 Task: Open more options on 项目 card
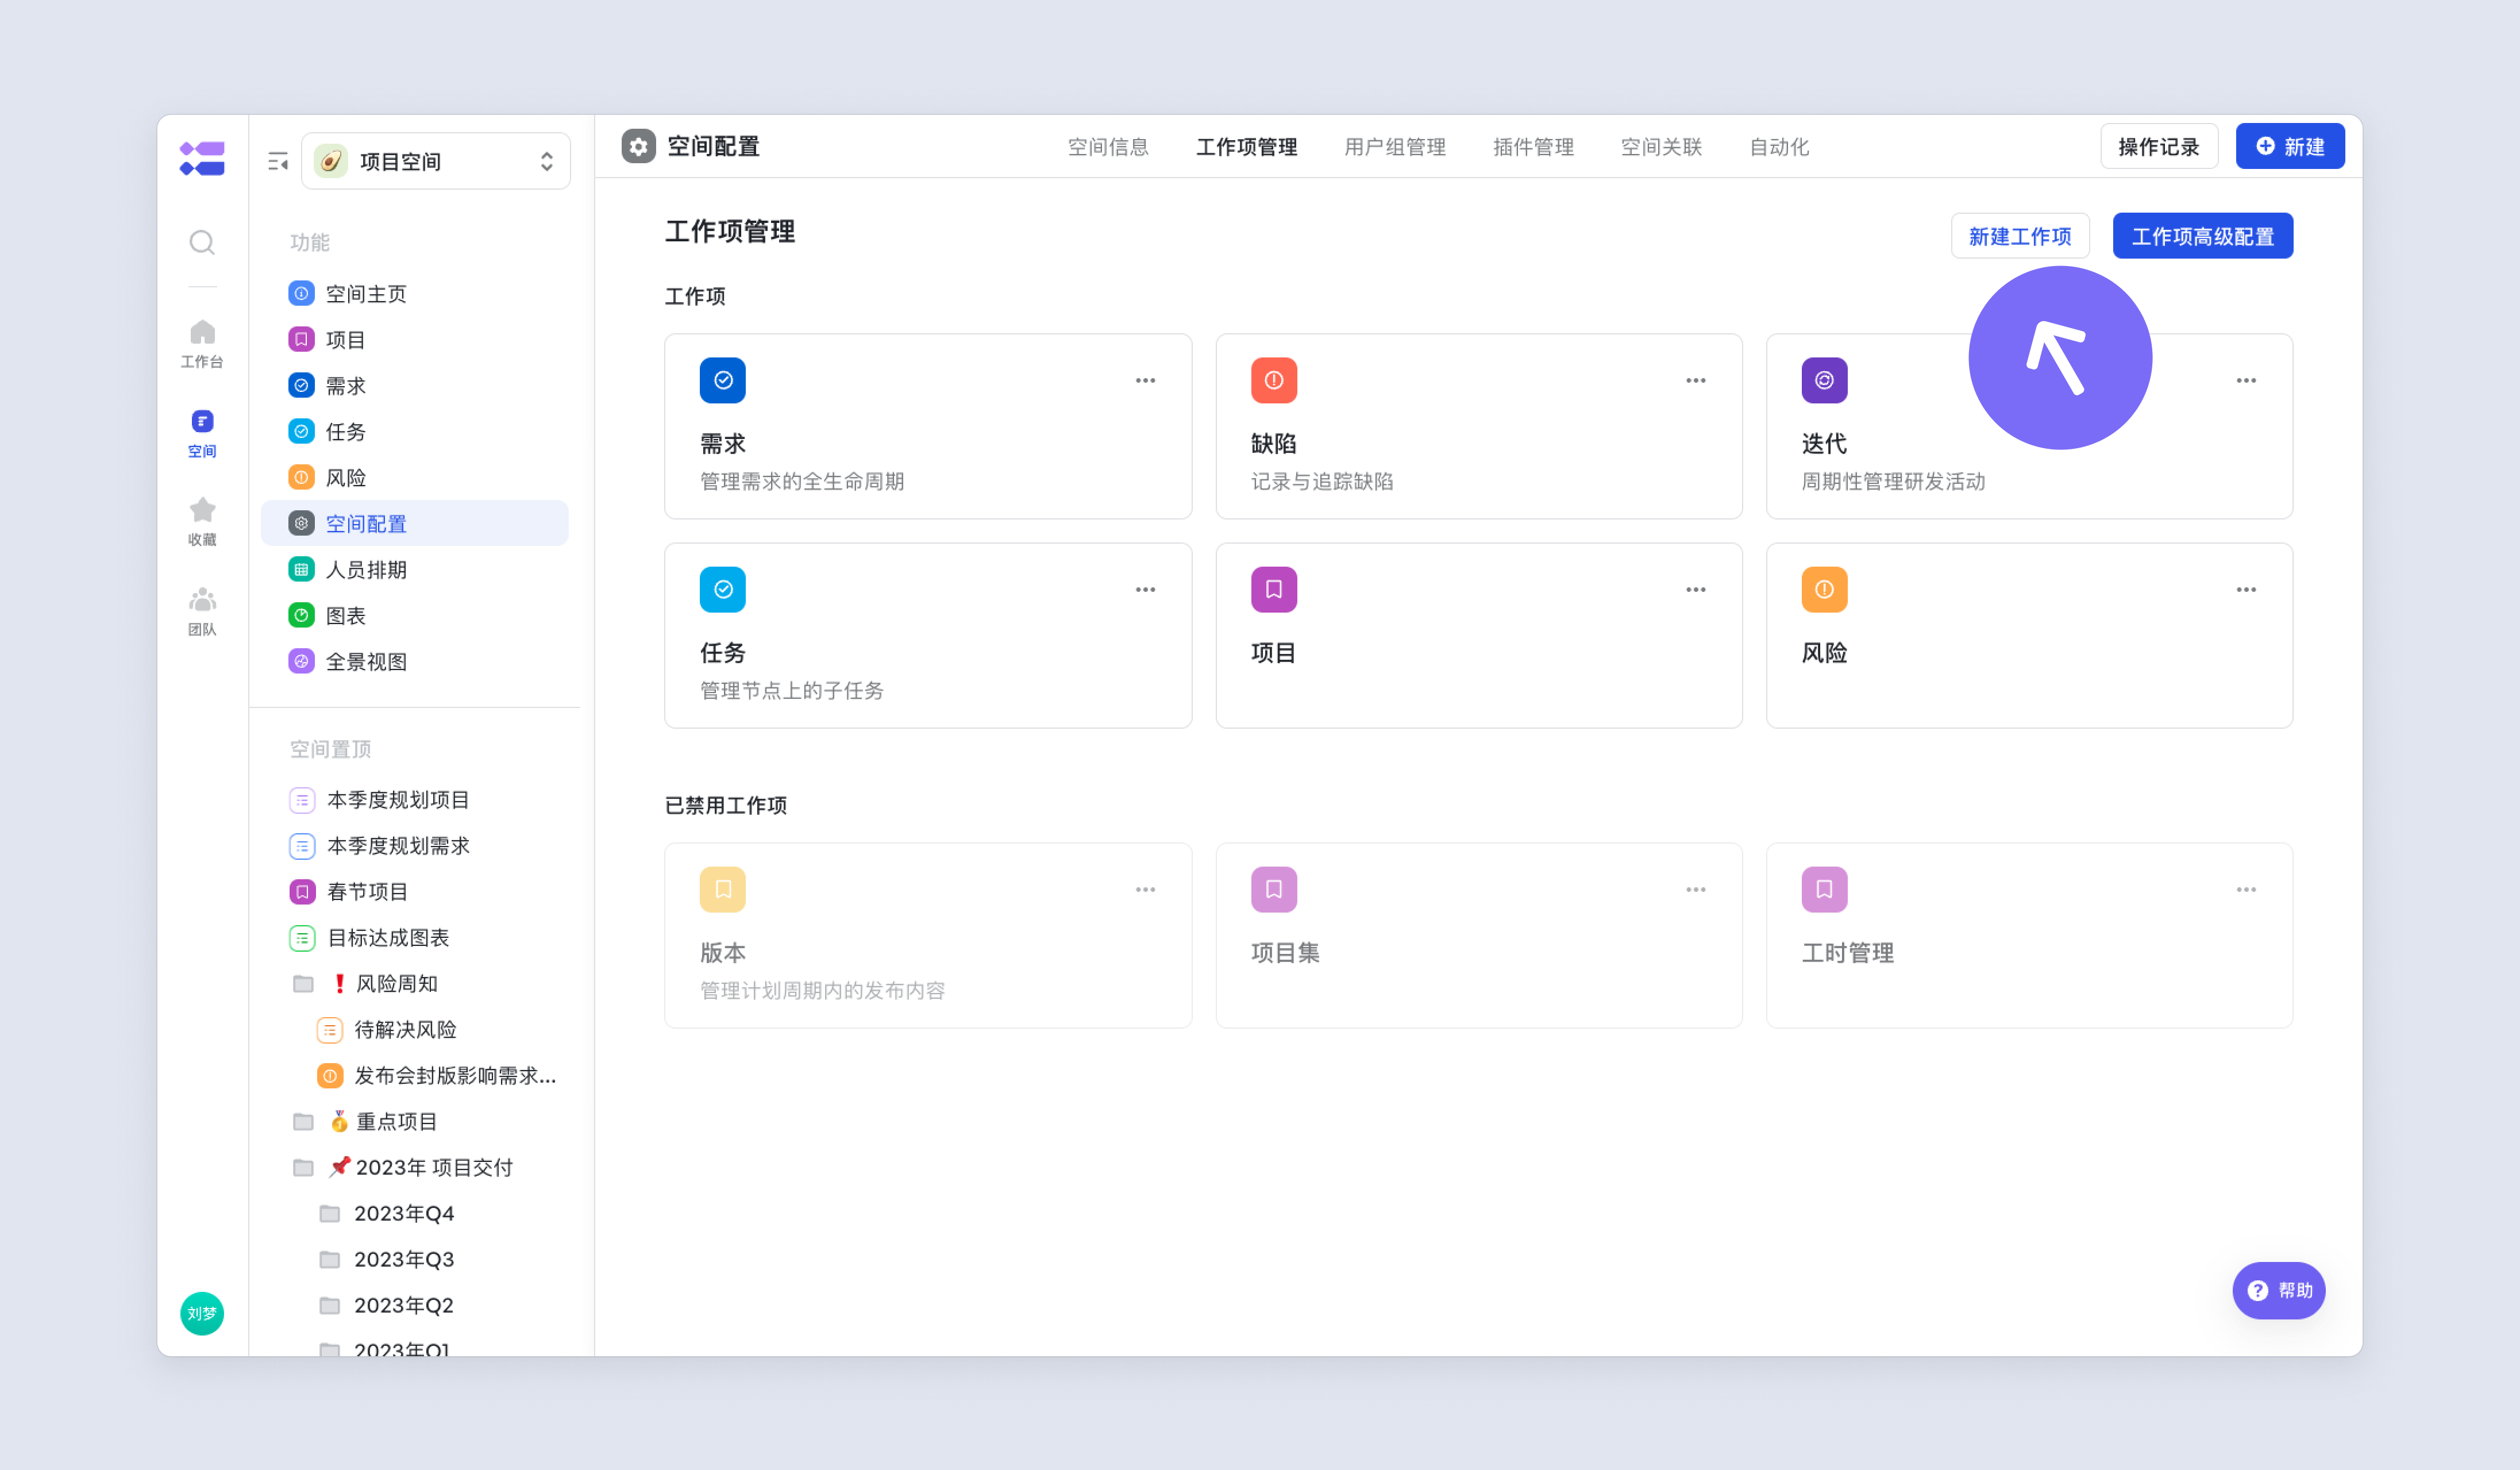(x=1696, y=590)
